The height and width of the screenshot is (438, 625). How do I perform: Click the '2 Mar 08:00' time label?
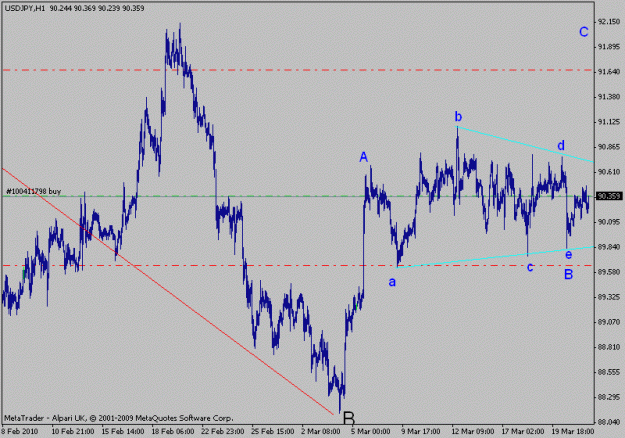click(321, 432)
